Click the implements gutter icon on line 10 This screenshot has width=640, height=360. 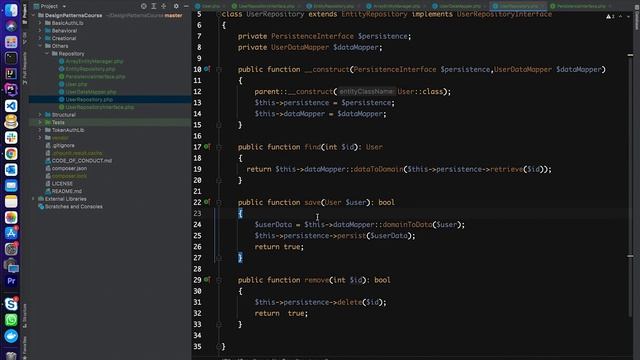[x=207, y=69]
